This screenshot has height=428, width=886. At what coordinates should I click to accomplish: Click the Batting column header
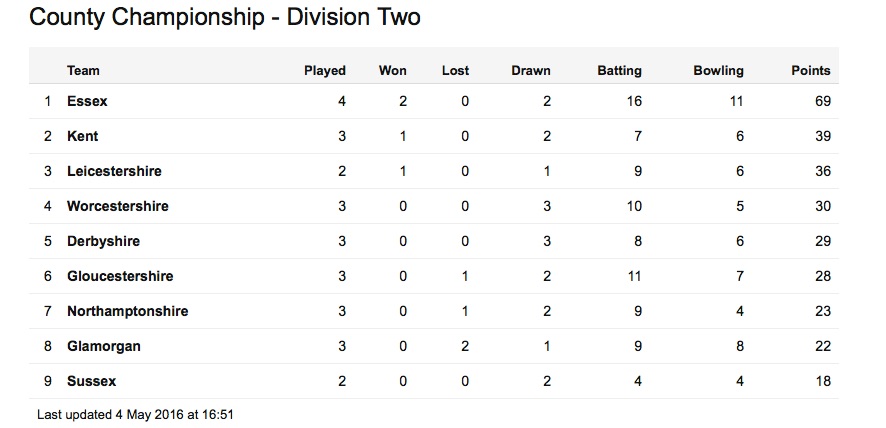tap(619, 71)
